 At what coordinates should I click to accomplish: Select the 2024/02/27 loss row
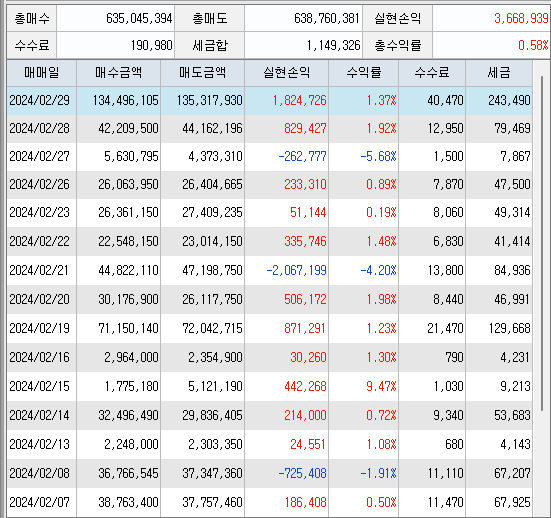point(270,156)
